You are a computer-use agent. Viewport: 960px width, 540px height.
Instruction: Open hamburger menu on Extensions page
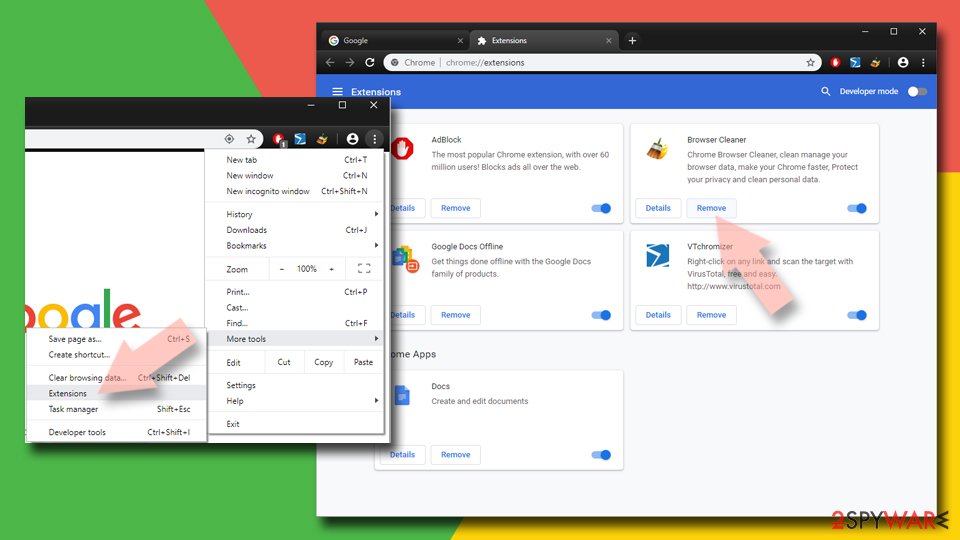(337, 92)
